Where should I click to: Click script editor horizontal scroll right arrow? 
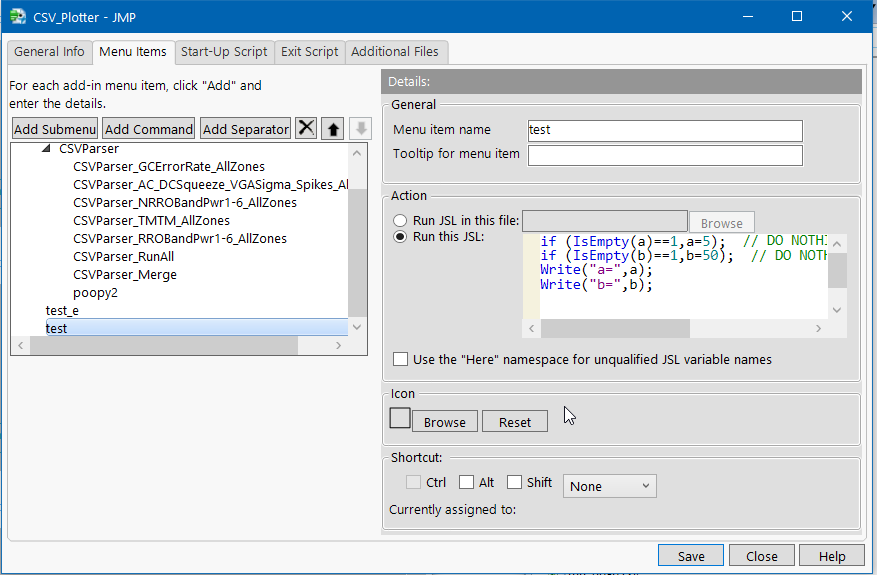(818, 328)
